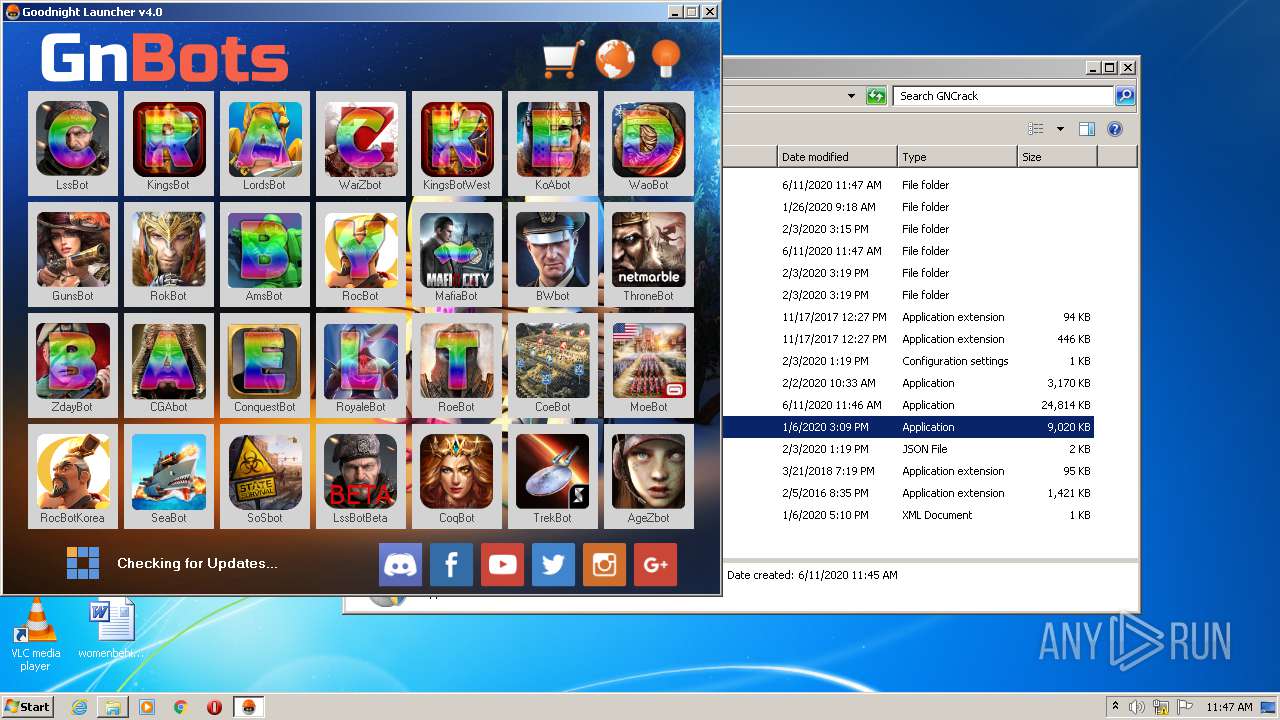1280x720 pixels.
Task: Select the TrekBot icon
Action: tap(553, 476)
